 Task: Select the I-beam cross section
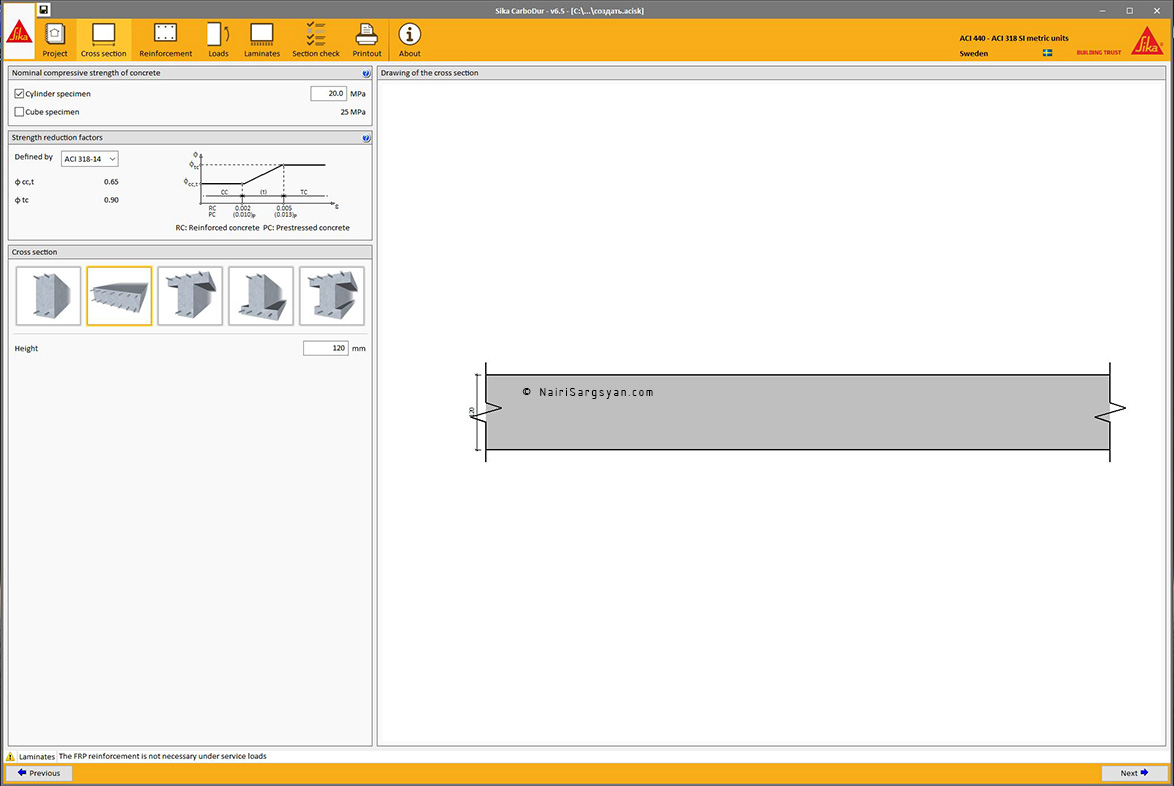pos(332,296)
